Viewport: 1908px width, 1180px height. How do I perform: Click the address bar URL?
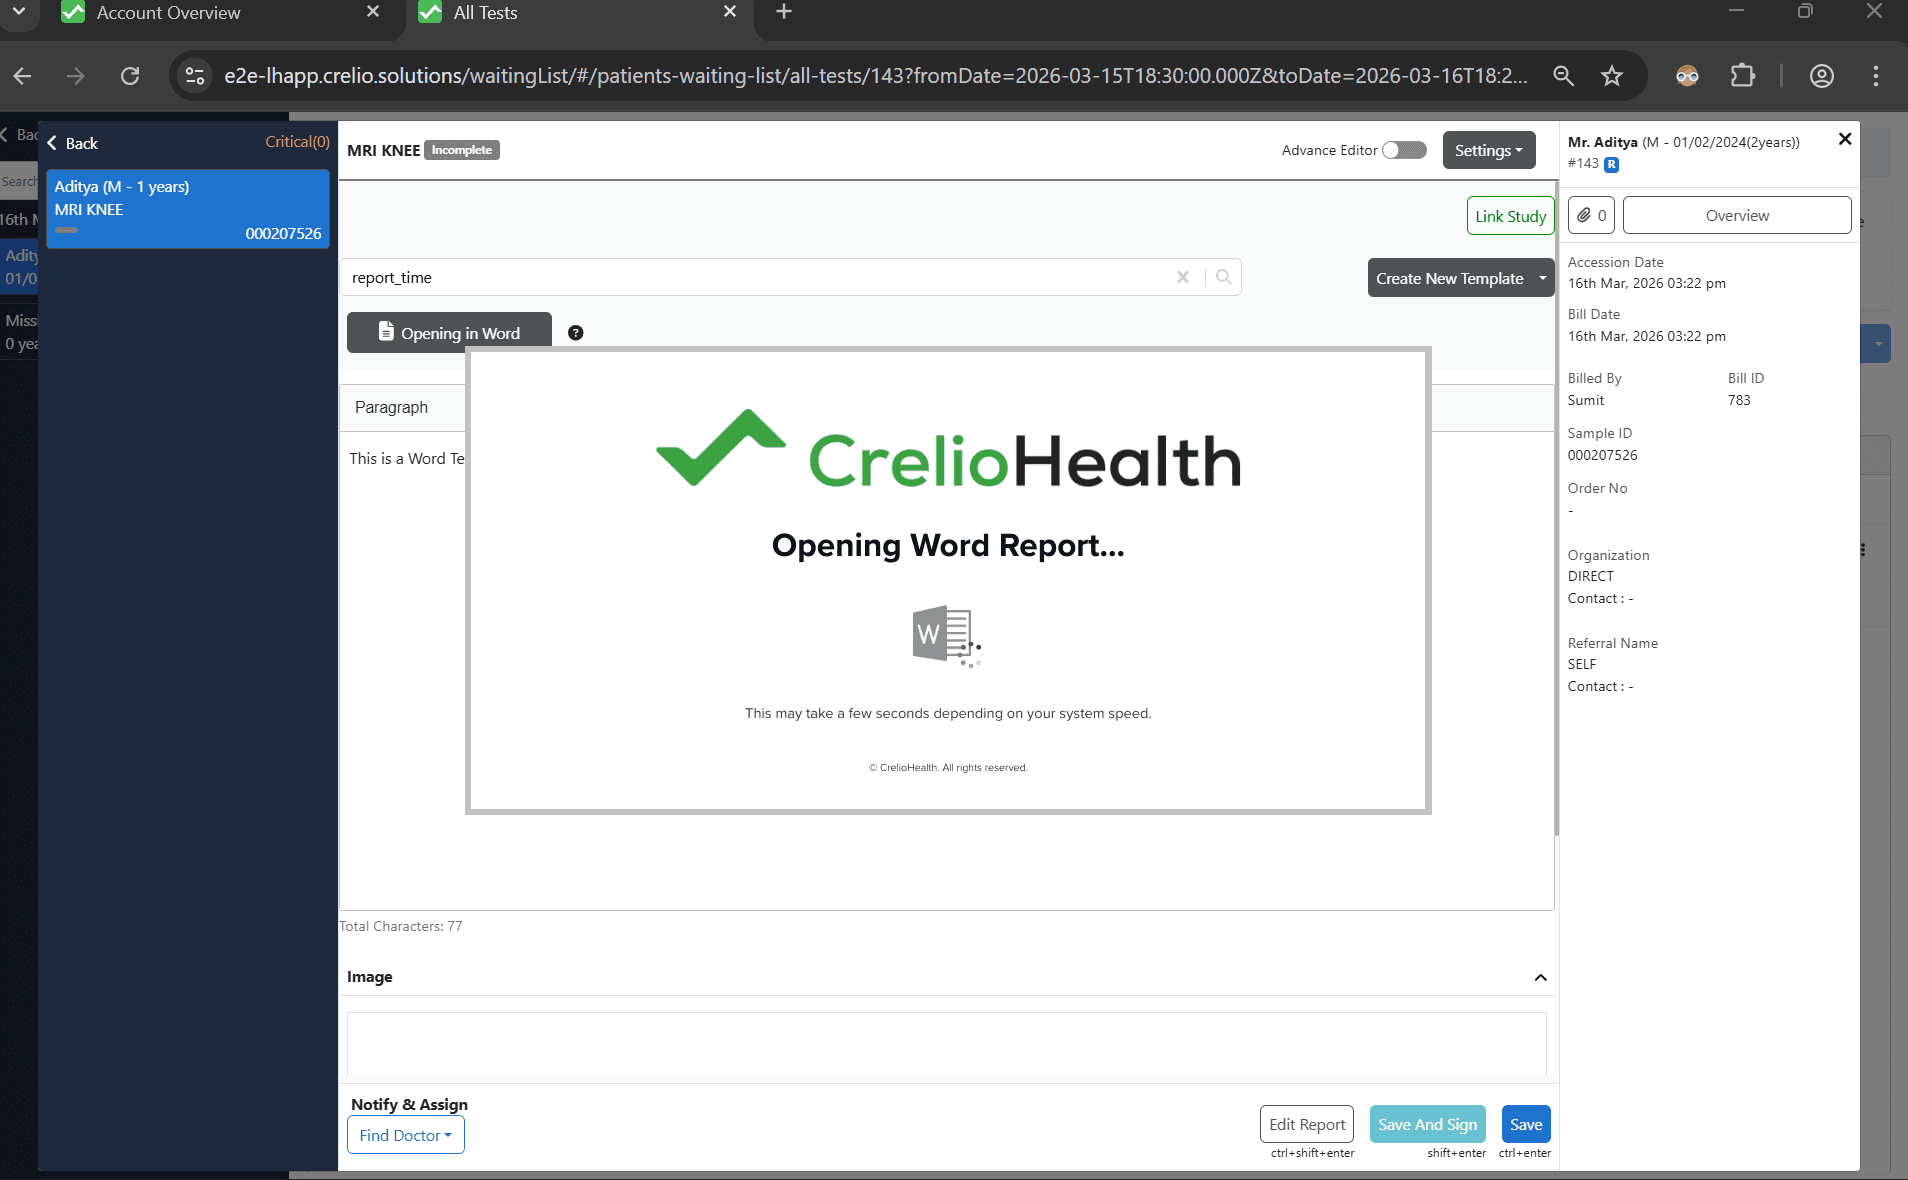click(875, 76)
